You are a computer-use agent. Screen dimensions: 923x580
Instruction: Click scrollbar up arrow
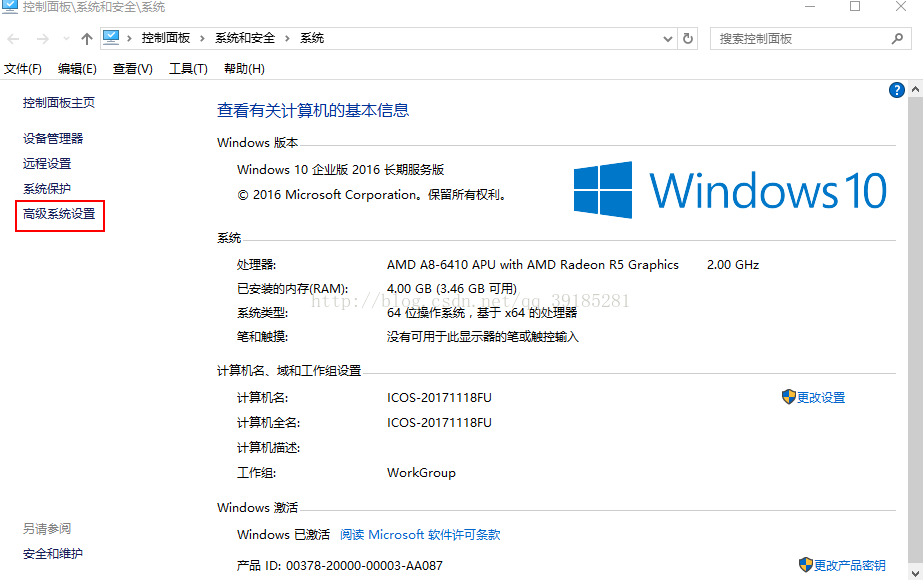pos(915,90)
